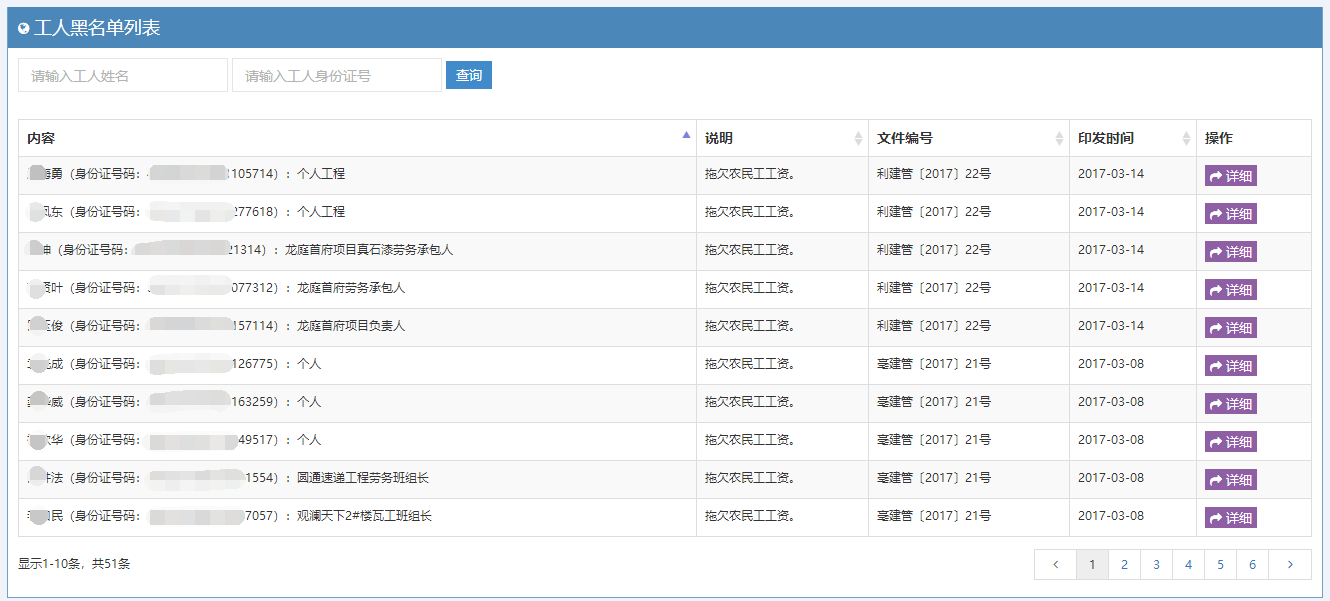This screenshot has height=601, width=1330.
Task: Open 详细 for 龙庭首府劳务承包人 row
Action: tap(1230, 290)
